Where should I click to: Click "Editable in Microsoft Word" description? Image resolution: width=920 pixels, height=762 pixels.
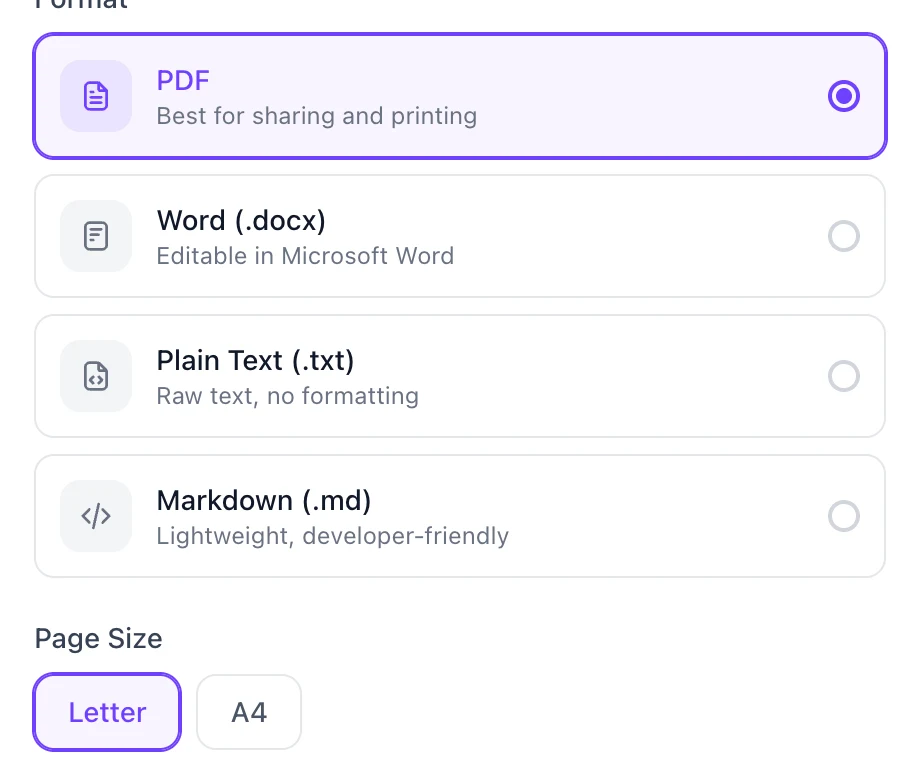coord(305,256)
